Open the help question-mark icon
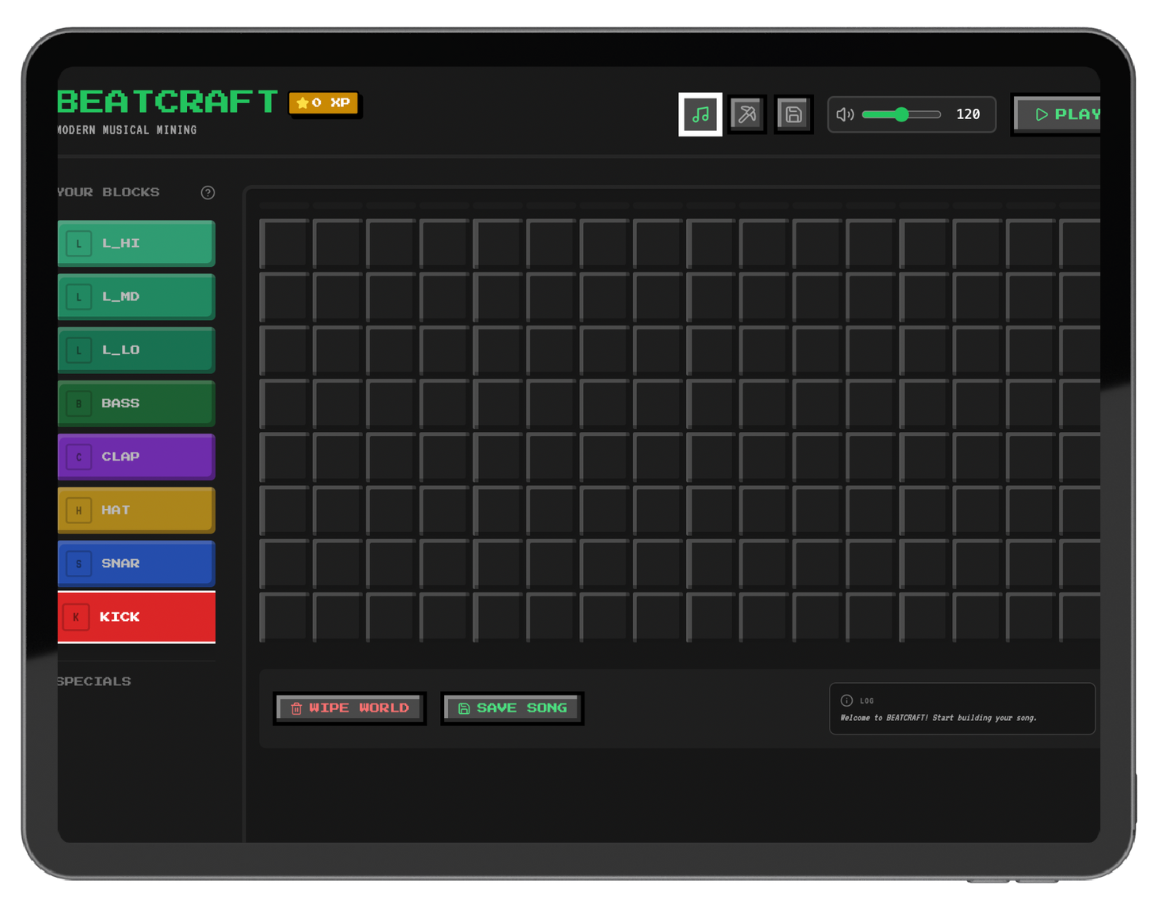1160x910 pixels. click(208, 193)
